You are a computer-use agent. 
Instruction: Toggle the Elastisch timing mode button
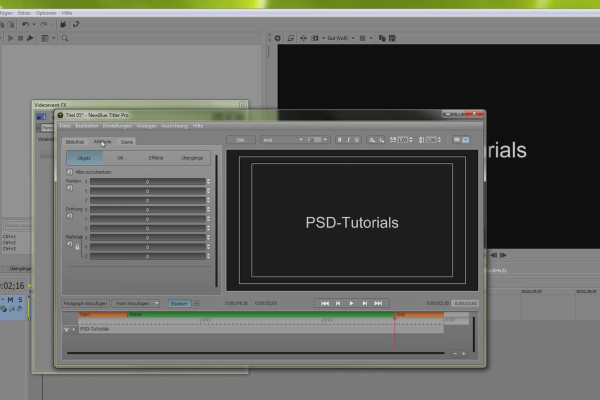tap(179, 304)
